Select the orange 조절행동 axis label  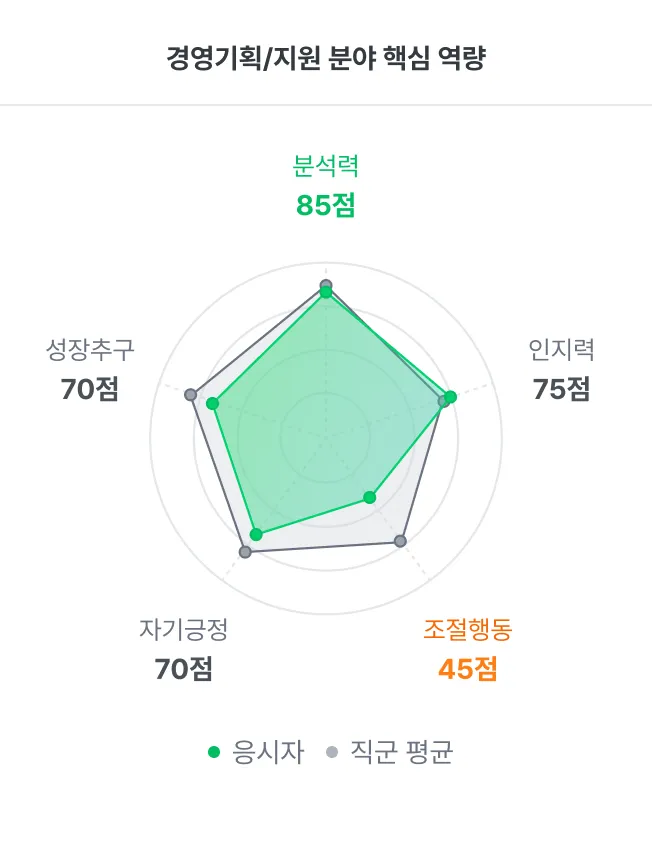468,630
